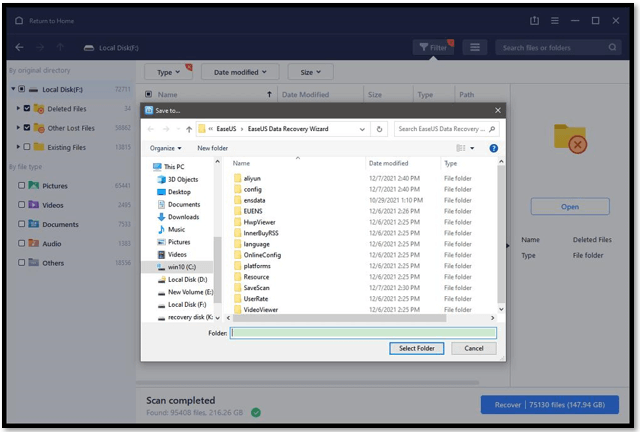640x432 pixels.
Task: Check the Videos file type checkbox
Action: click(x=22, y=205)
